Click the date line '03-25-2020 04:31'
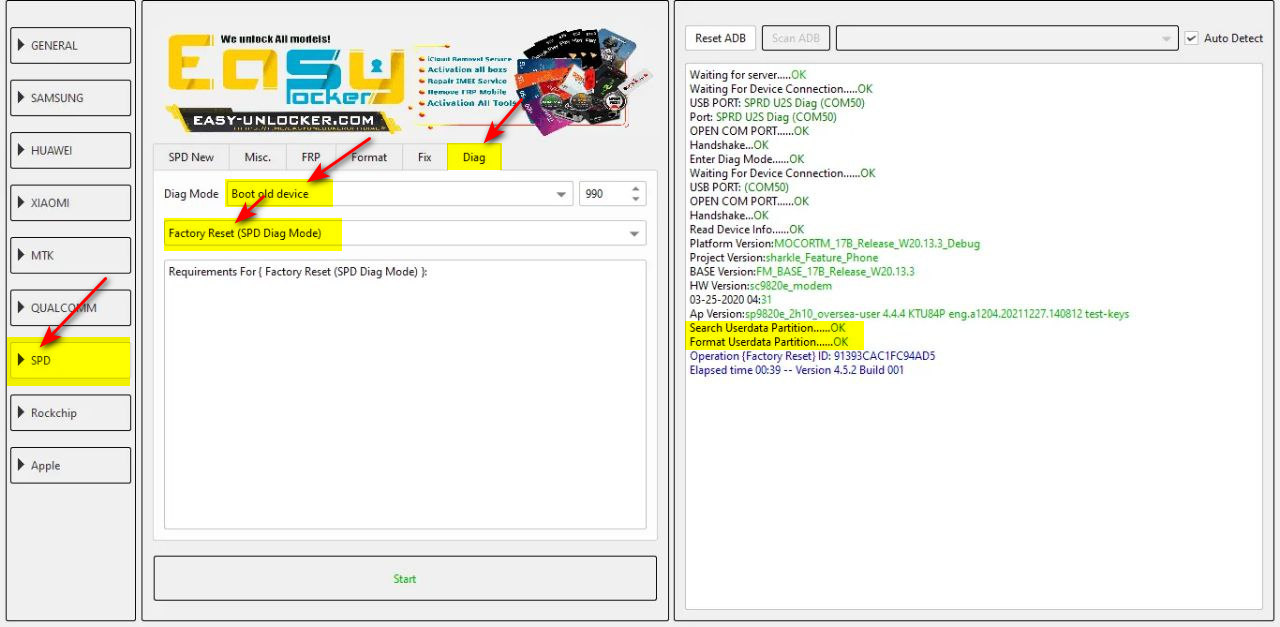 coord(731,299)
